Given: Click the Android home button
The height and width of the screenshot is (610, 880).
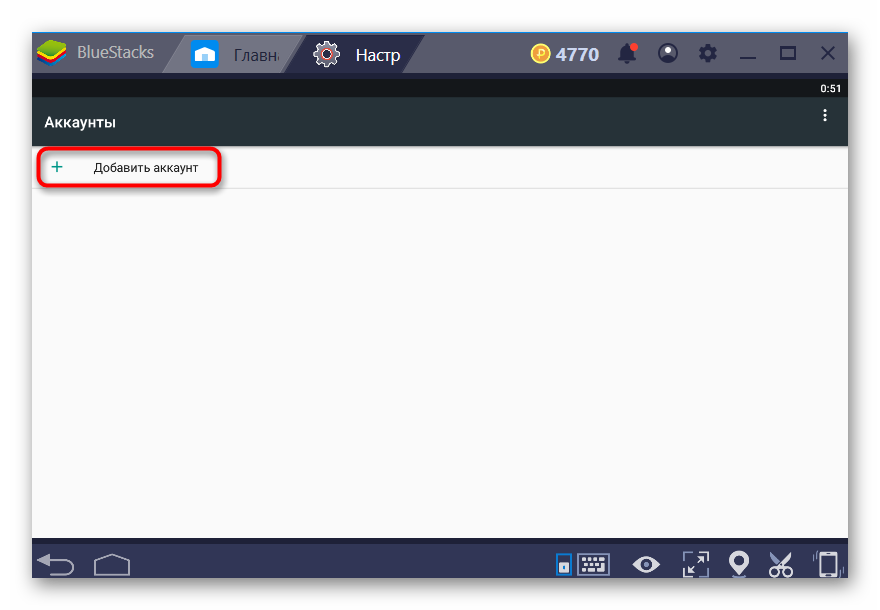Looking at the screenshot, I should 112,565.
